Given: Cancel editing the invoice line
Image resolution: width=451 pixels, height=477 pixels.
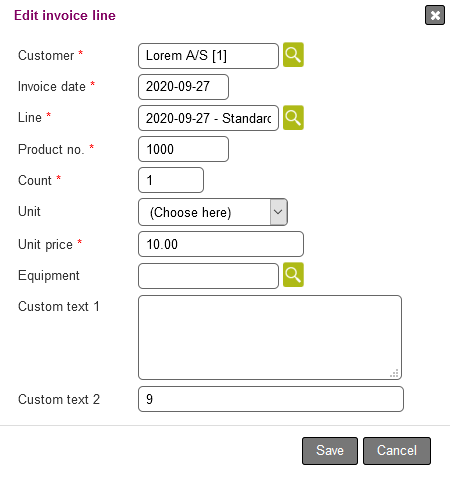Looking at the screenshot, I should [x=397, y=451].
